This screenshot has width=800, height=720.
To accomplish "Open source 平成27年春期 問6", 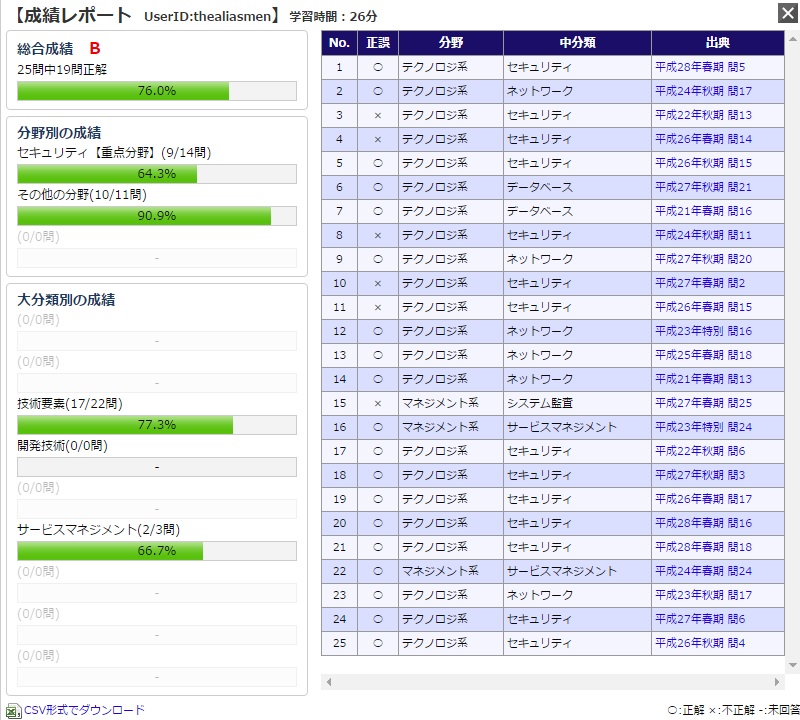I will [700, 618].
